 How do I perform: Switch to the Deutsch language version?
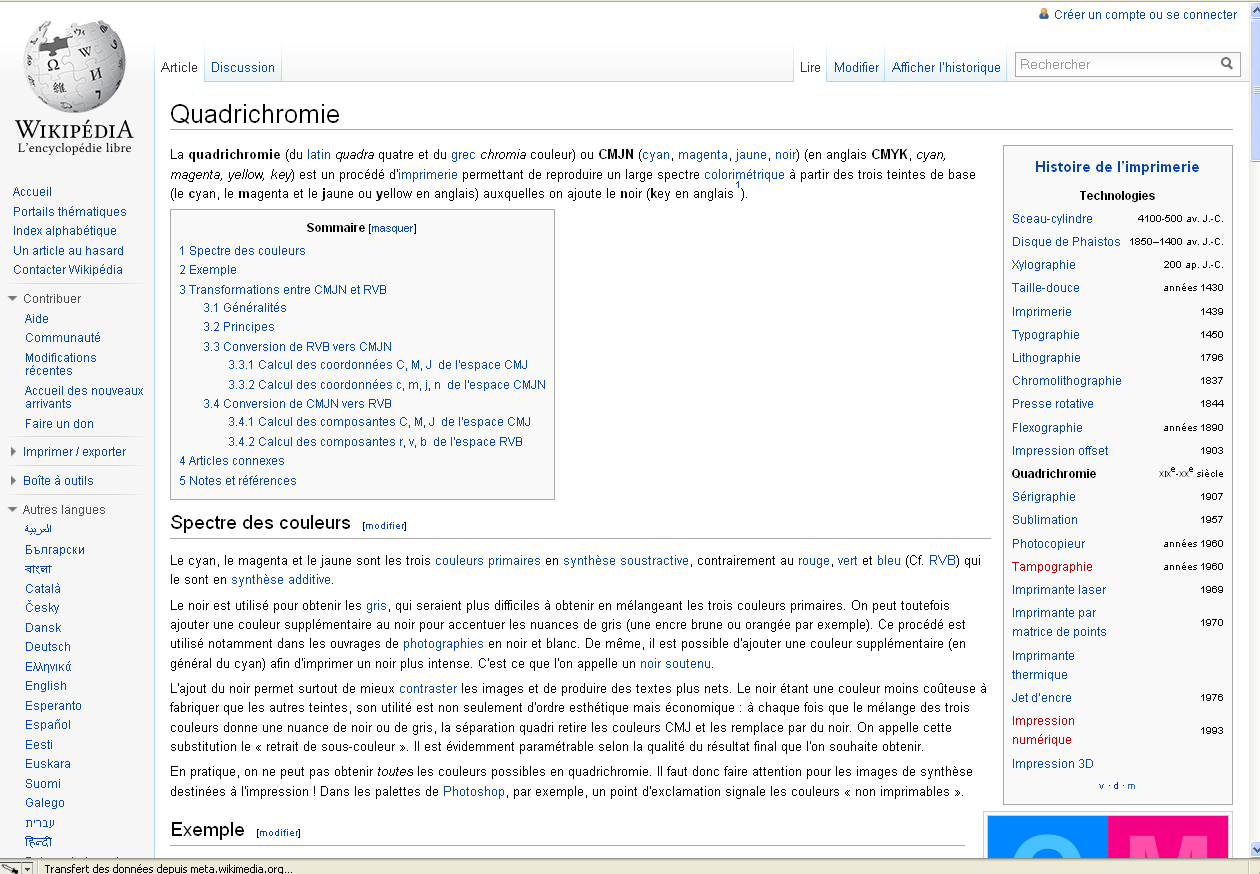(x=48, y=647)
